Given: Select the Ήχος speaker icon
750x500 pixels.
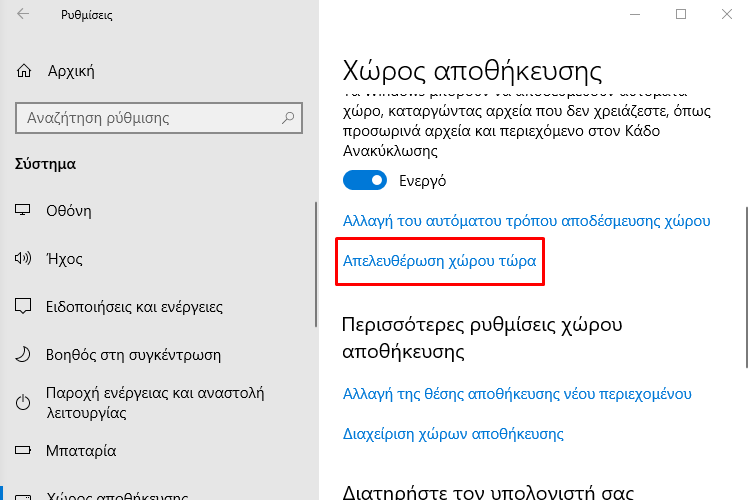Looking at the screenshot, I should click(x=22, y=258).
